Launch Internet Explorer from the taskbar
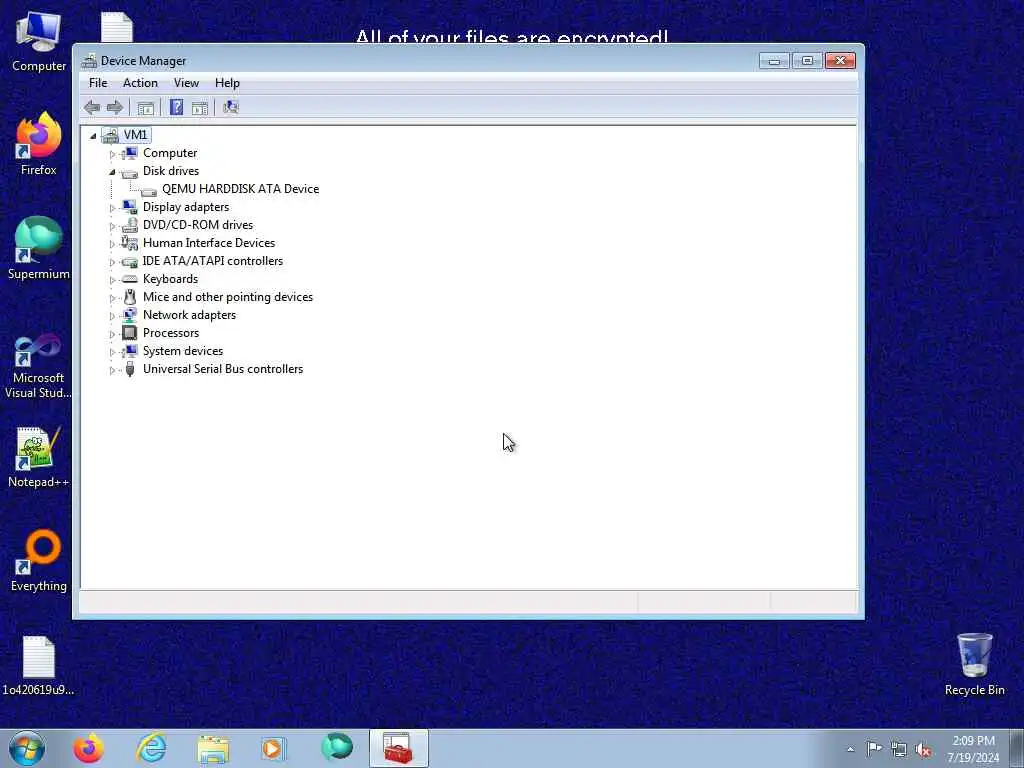Screen dimensions: 1024x768 click(x=151, y=748)
